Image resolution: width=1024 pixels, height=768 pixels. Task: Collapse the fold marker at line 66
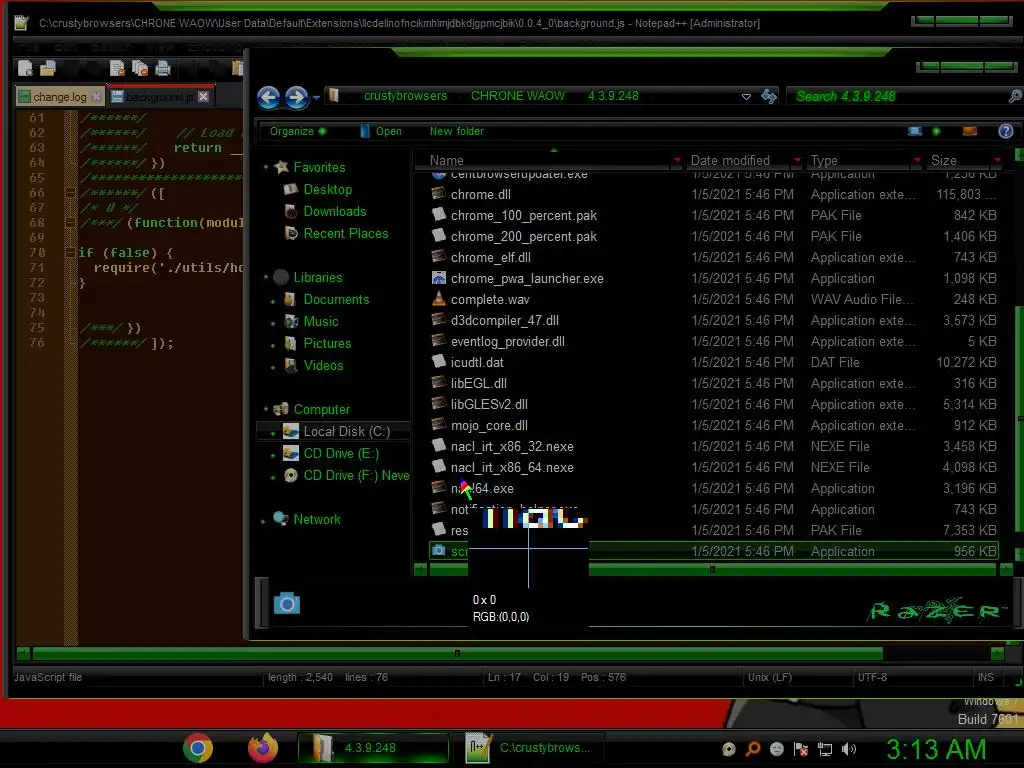pos(69,193)
